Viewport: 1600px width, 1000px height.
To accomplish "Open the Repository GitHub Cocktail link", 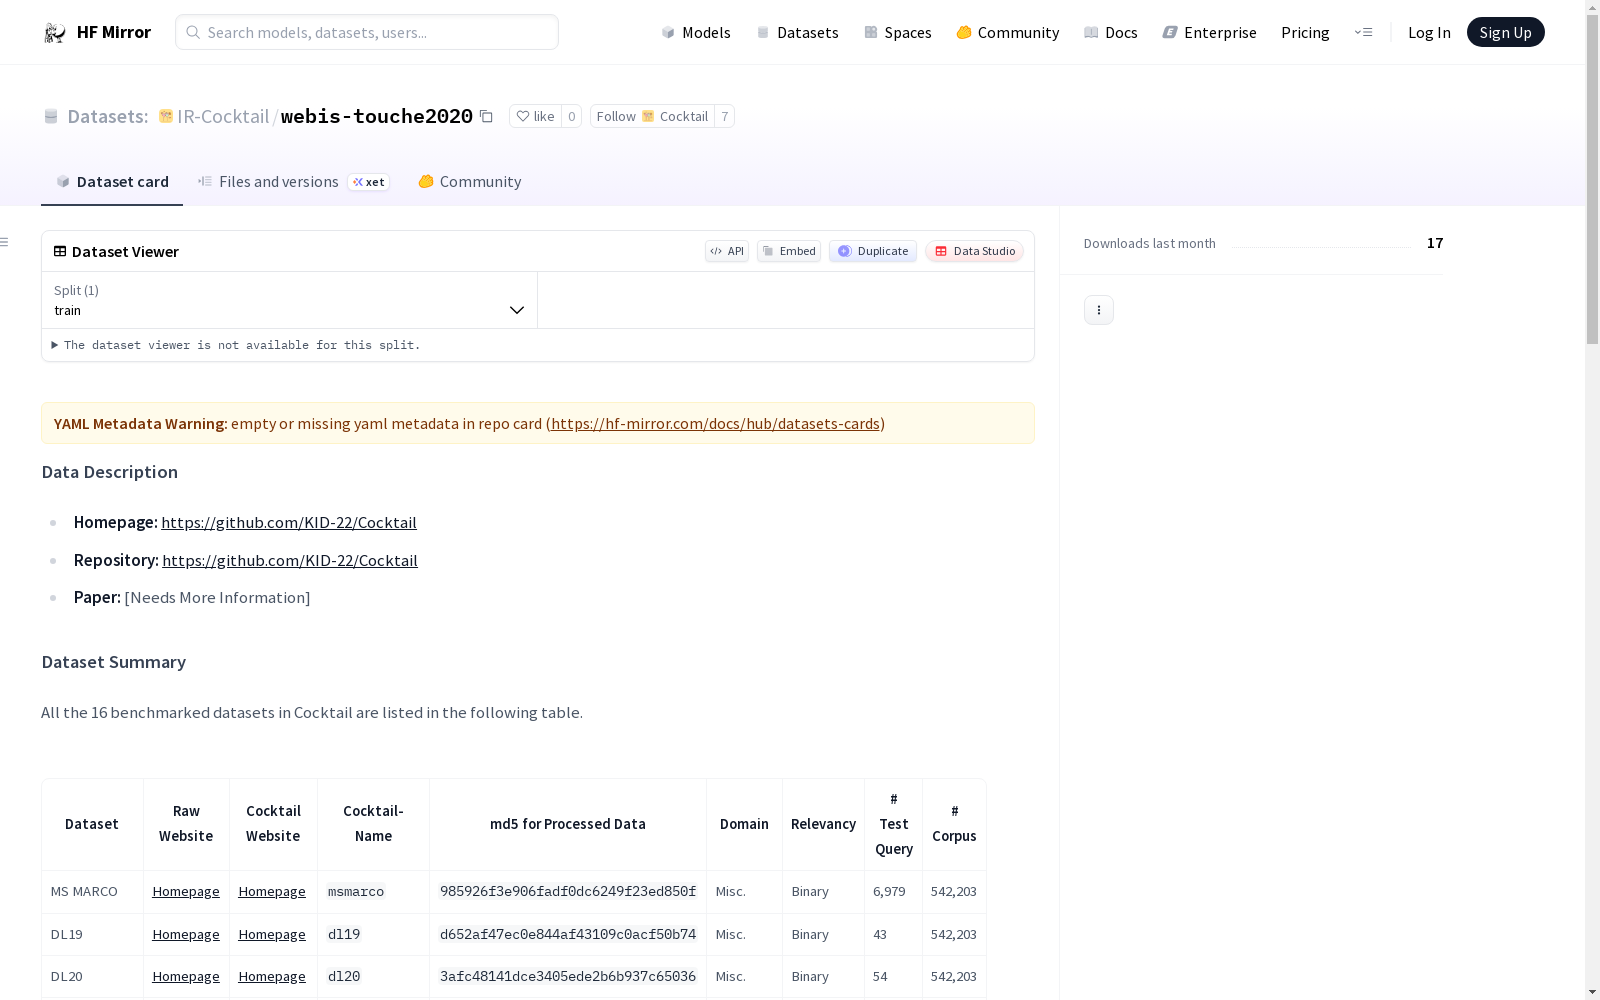I will tap(290, 560).
